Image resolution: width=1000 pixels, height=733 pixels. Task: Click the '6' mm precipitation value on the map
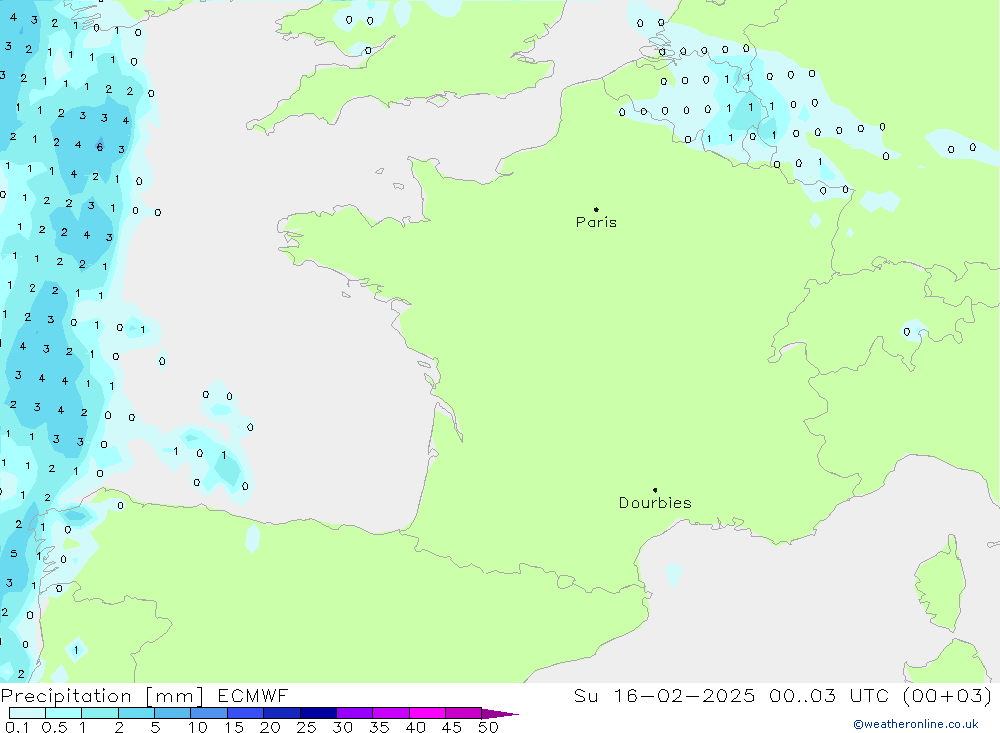coord(99,147)
